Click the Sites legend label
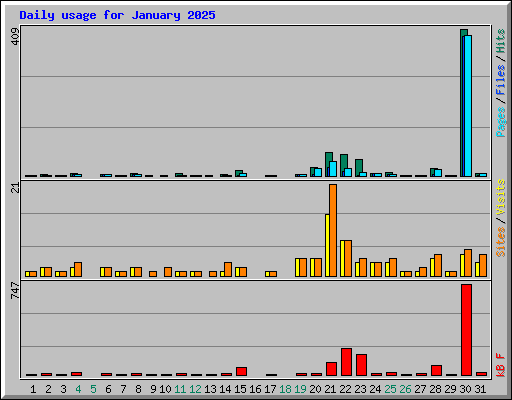512x400 pixels. point(500,241)
